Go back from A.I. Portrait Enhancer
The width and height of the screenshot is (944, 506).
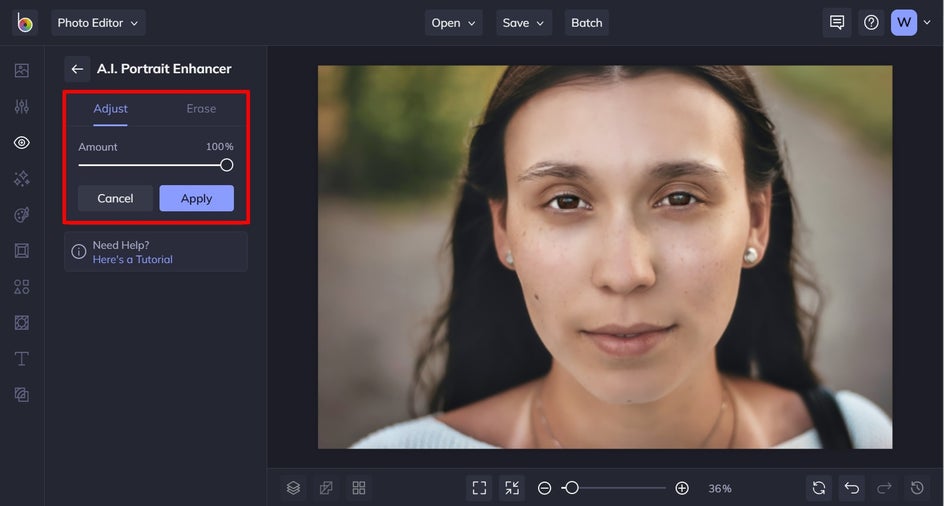(x=77, y=69)
